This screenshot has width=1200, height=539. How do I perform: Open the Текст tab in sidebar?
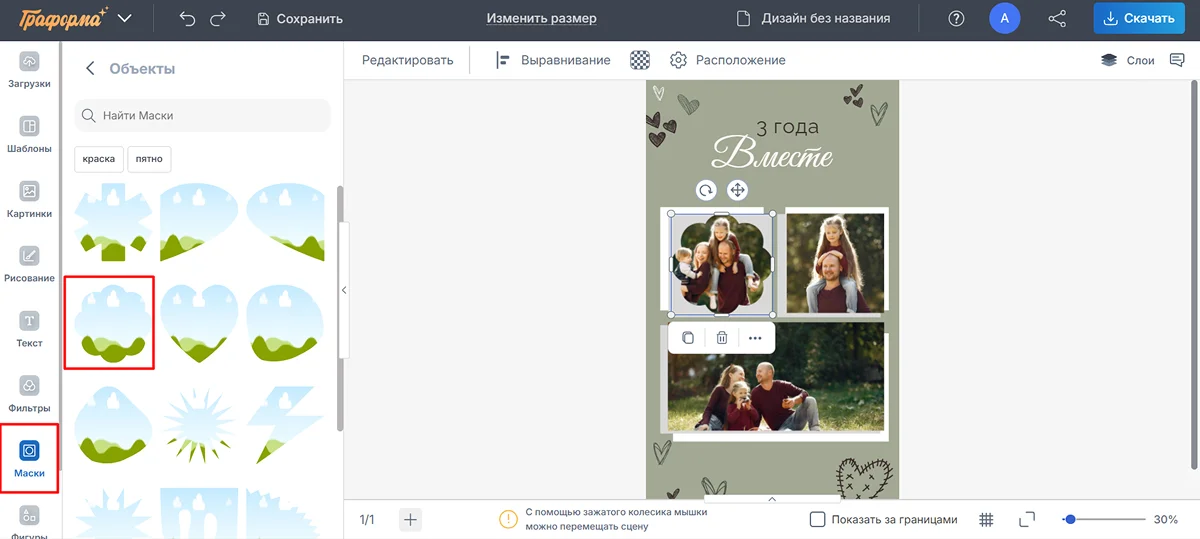pos(30,329)
